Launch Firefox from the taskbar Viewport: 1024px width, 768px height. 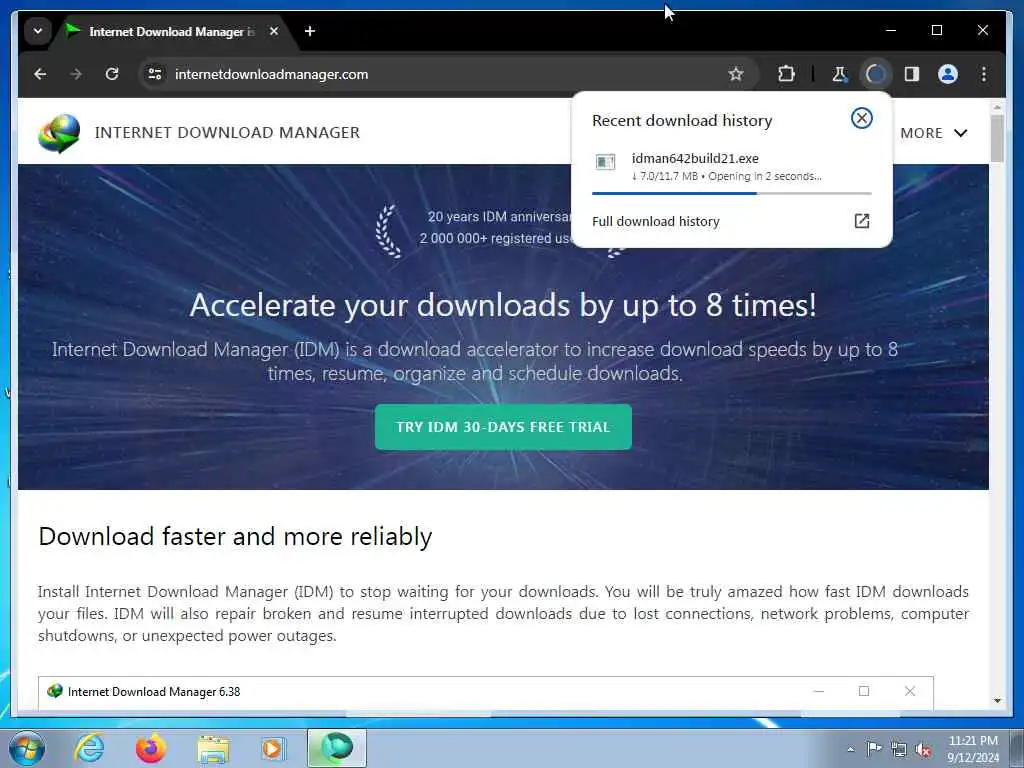[x=150, y=748]
